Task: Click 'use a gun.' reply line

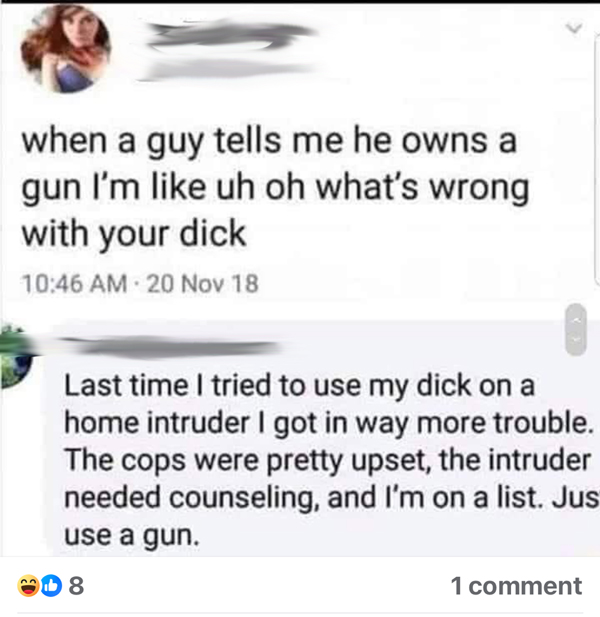Action: (132, 536)
